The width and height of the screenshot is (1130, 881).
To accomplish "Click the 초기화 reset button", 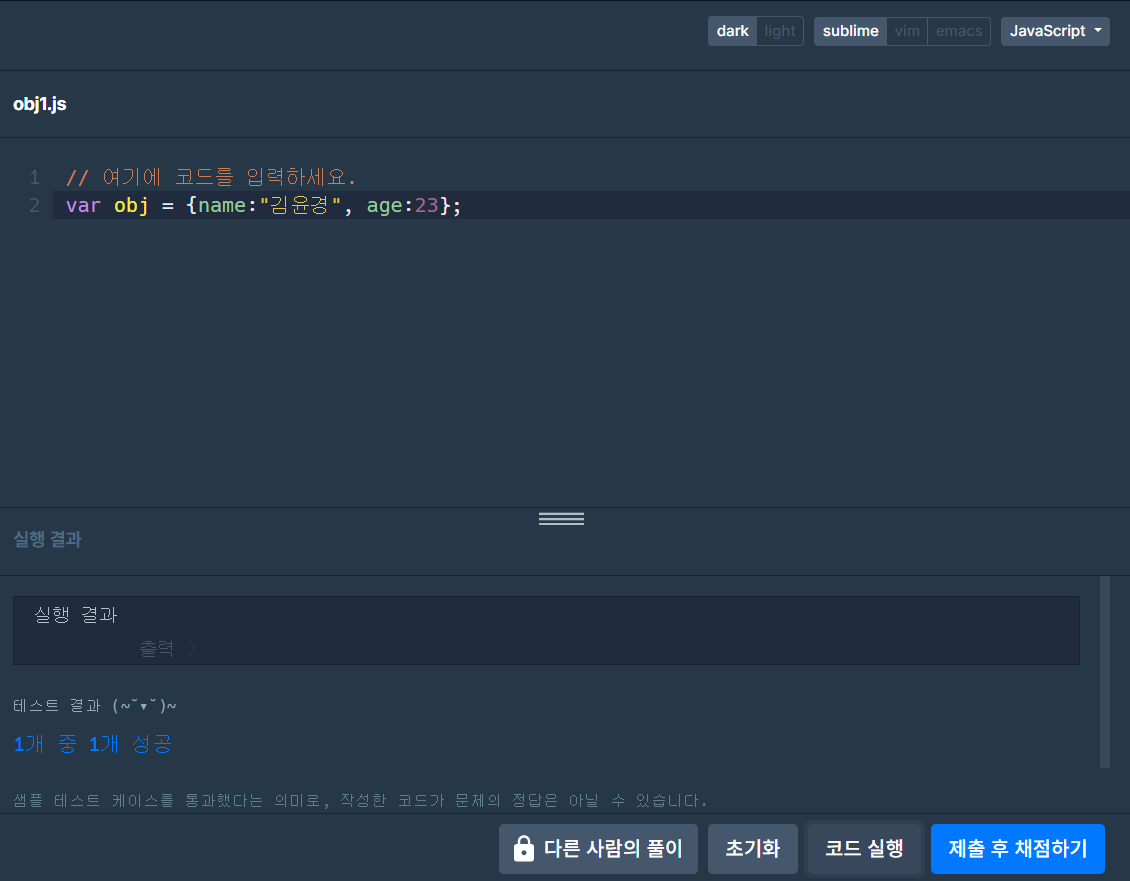I will pos(752,849).
